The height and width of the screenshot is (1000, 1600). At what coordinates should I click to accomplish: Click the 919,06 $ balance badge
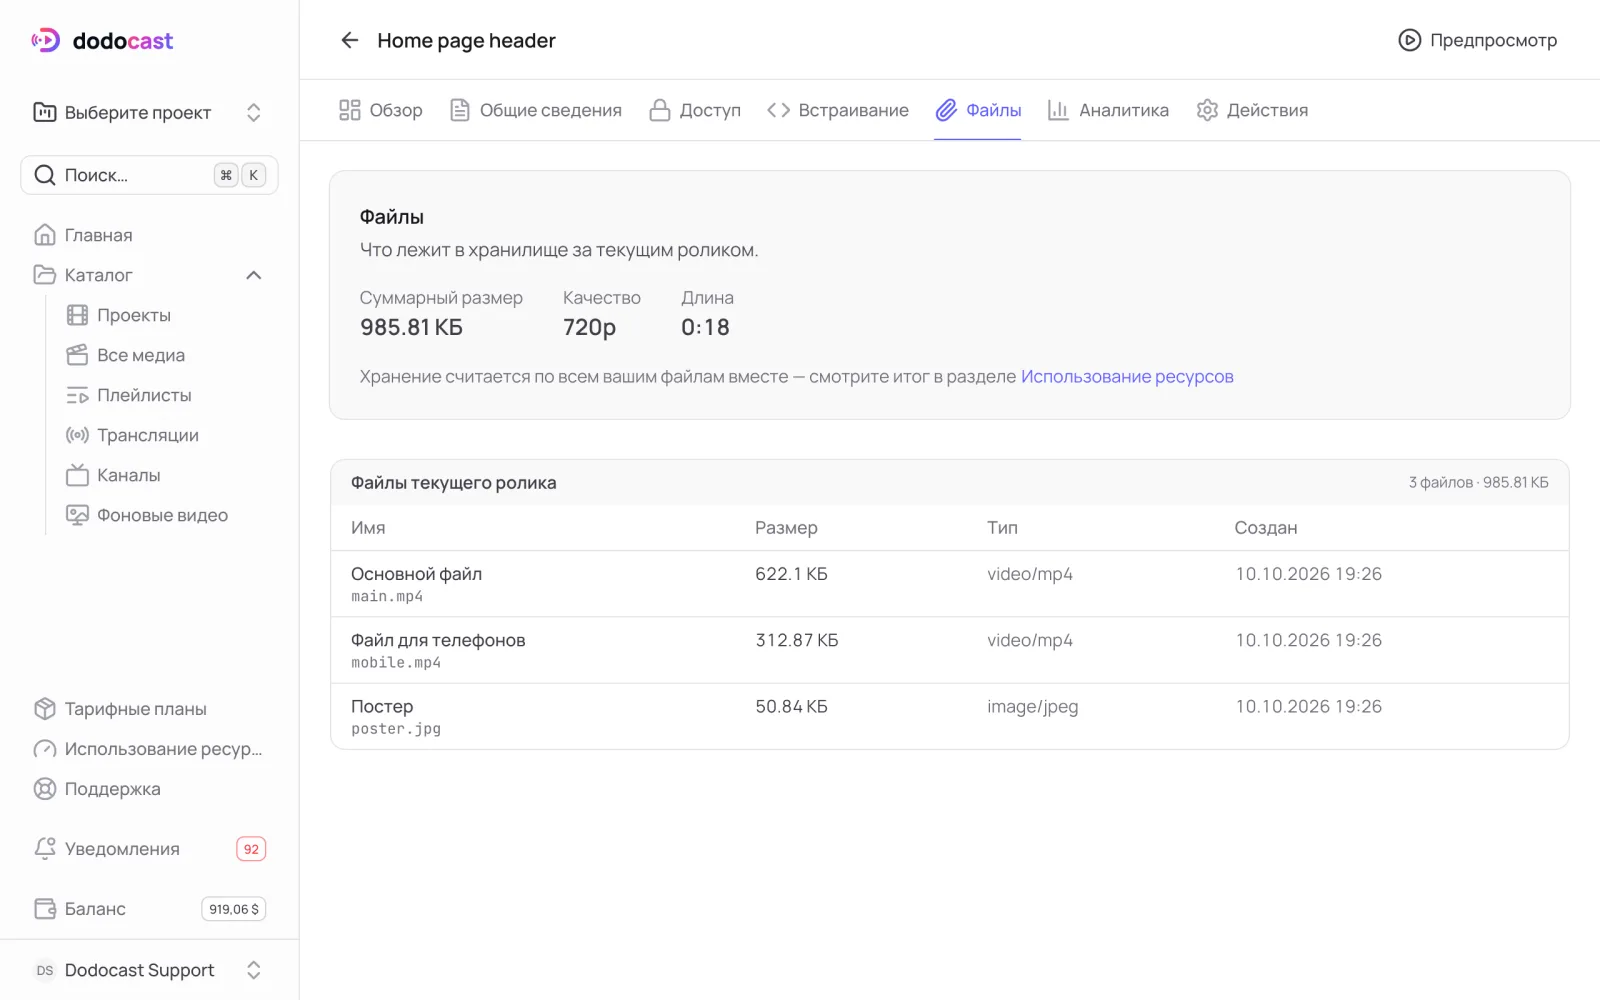[x=234, y=909]
